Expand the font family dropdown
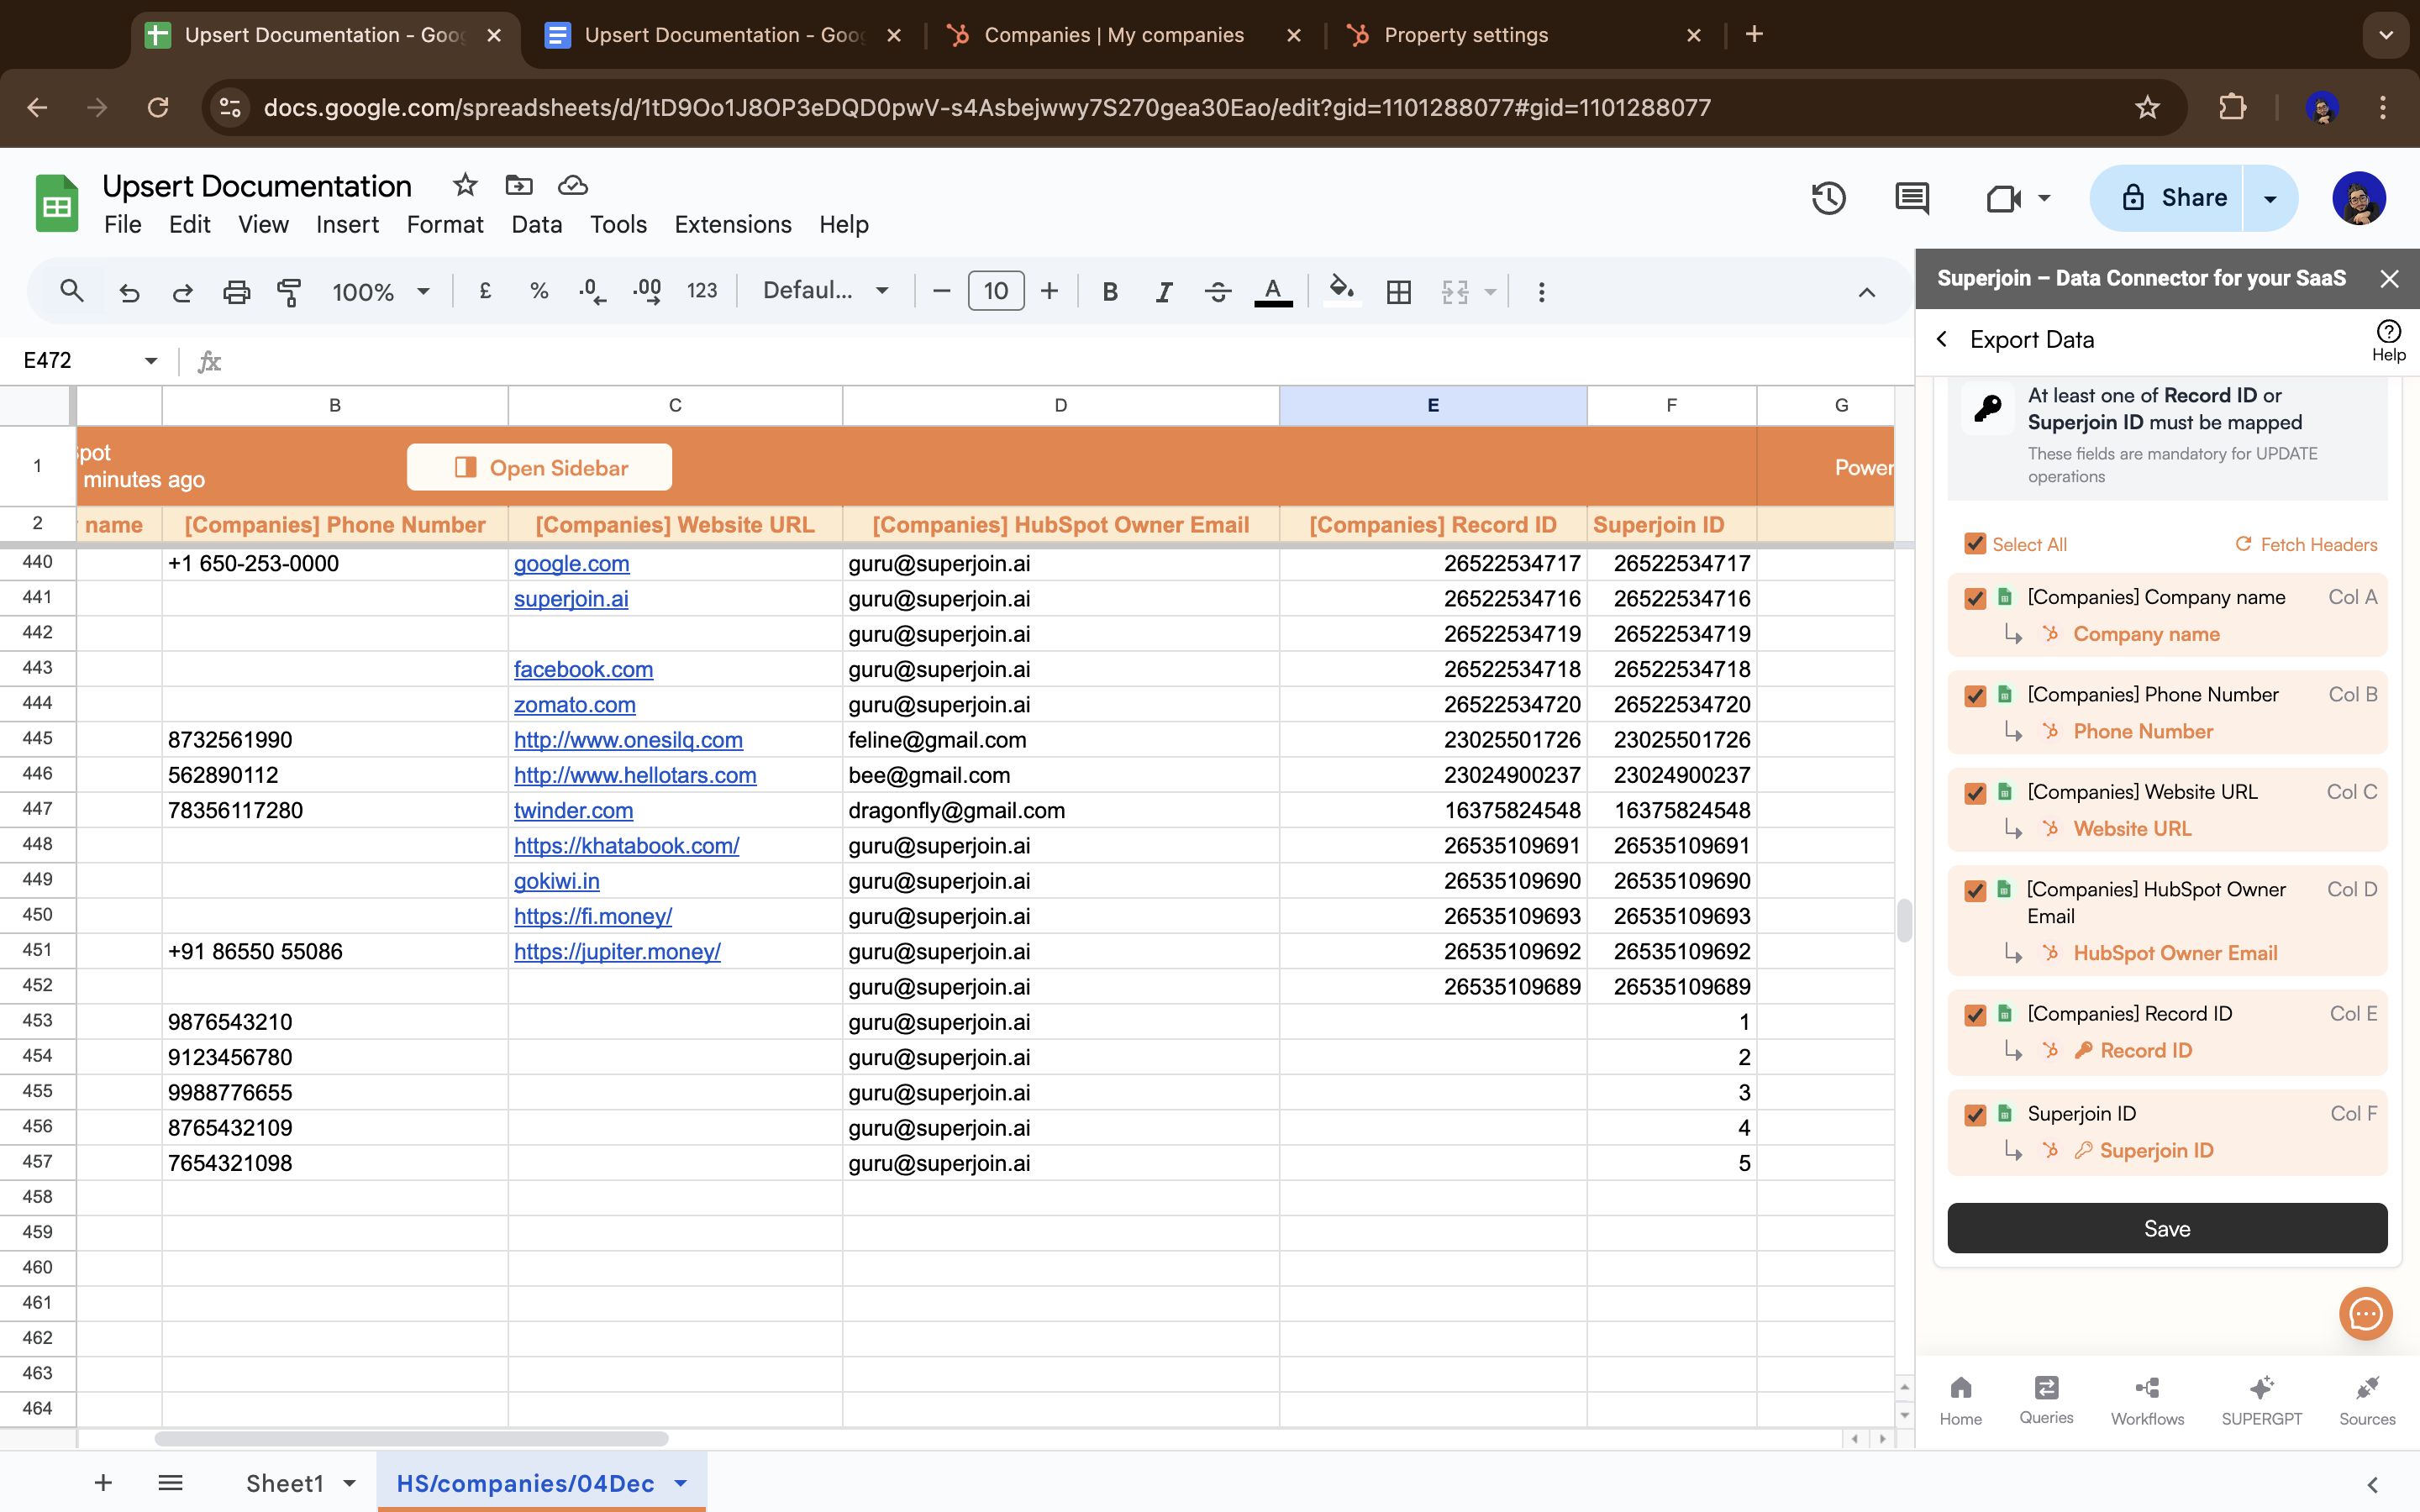2420x1512 pixels. [x=825, y=291]
